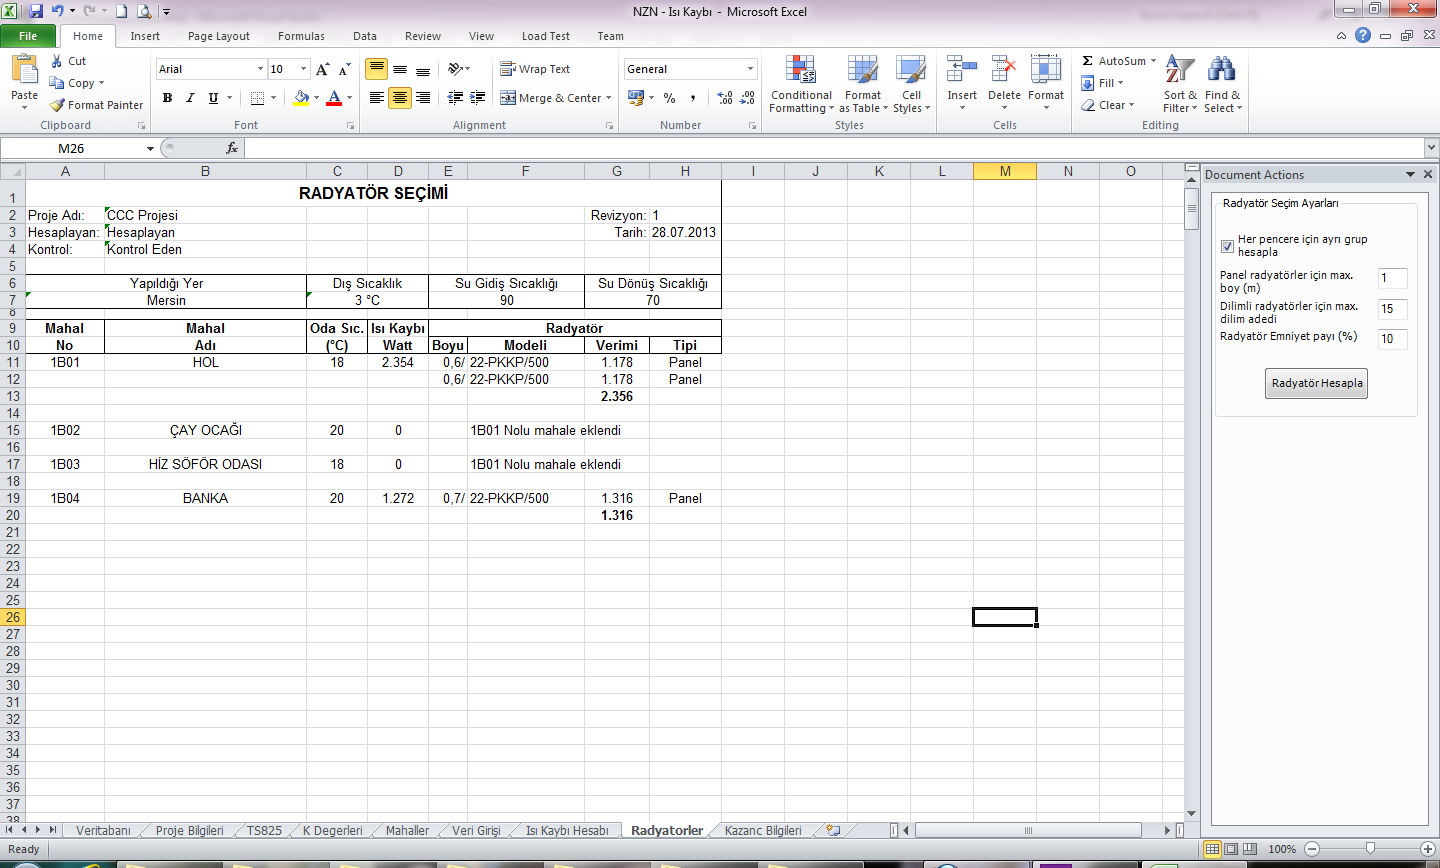This screenshot has width=1440, height=868.
Task: Toggle 'Her pencere için ayrı grup hesapla' checkbox
Action: pyautogui.click(x=1227, y=246)
